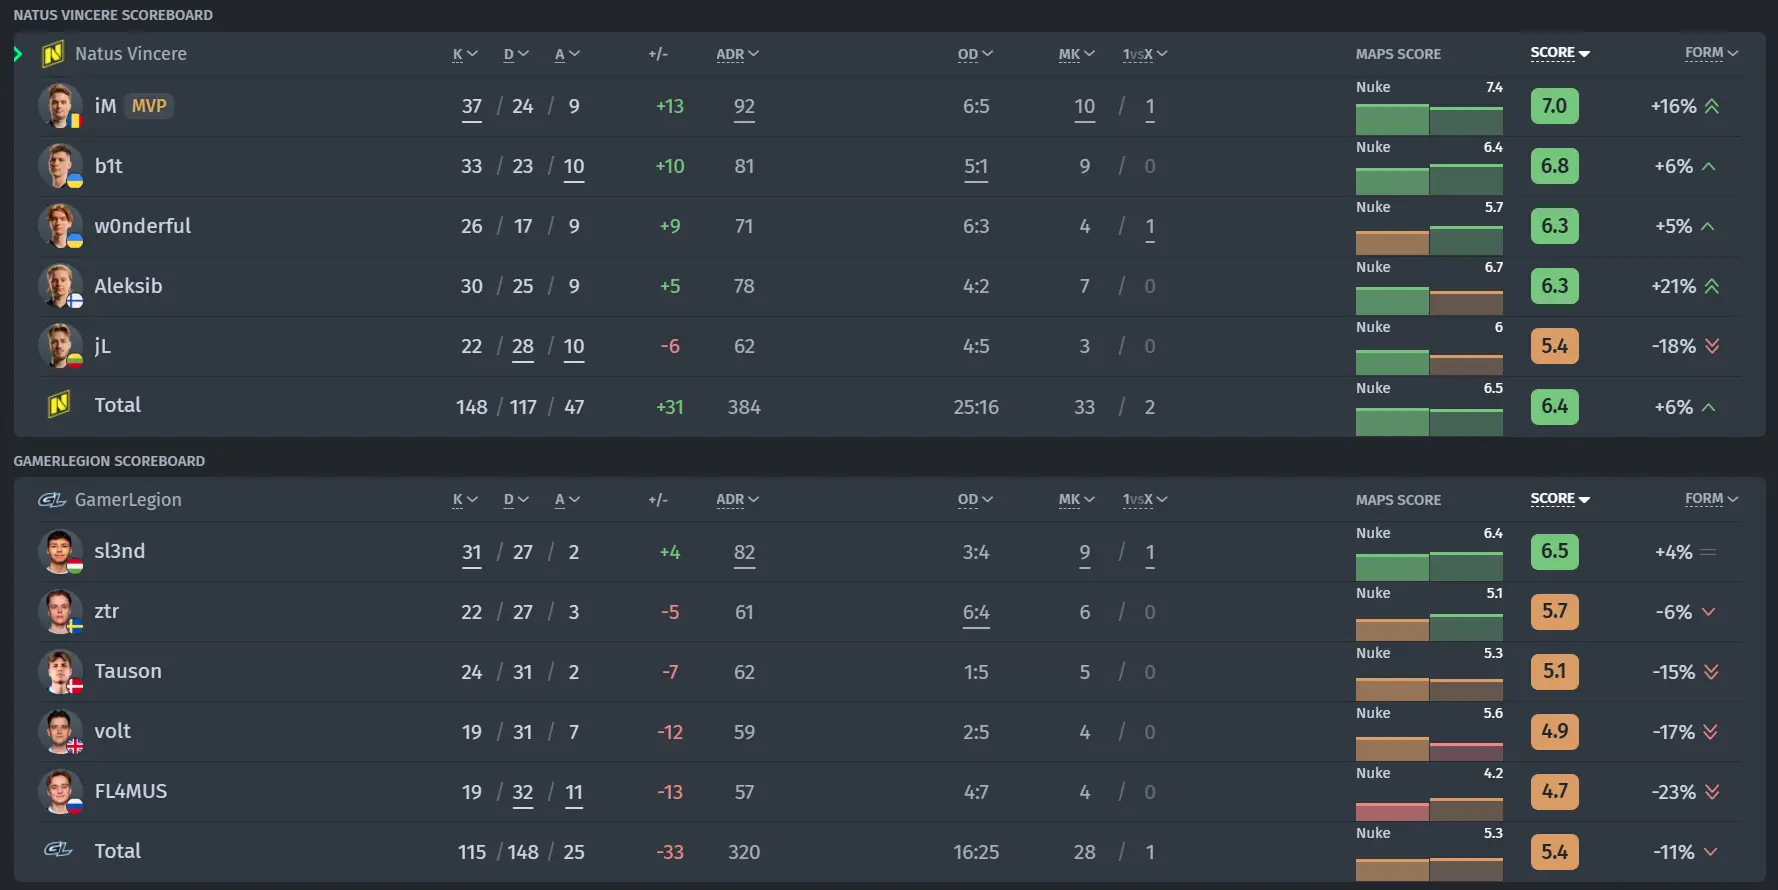Click the Natus Vincere team logo icon
Screen dimensions: 1778x890
(x=53, y=54)
